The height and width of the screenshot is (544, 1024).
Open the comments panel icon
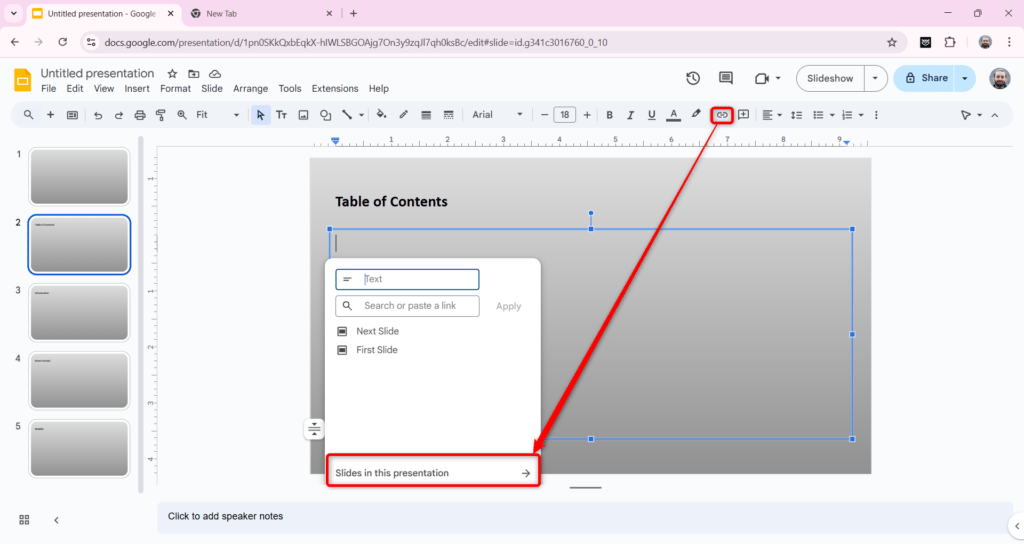coord(726,78)
